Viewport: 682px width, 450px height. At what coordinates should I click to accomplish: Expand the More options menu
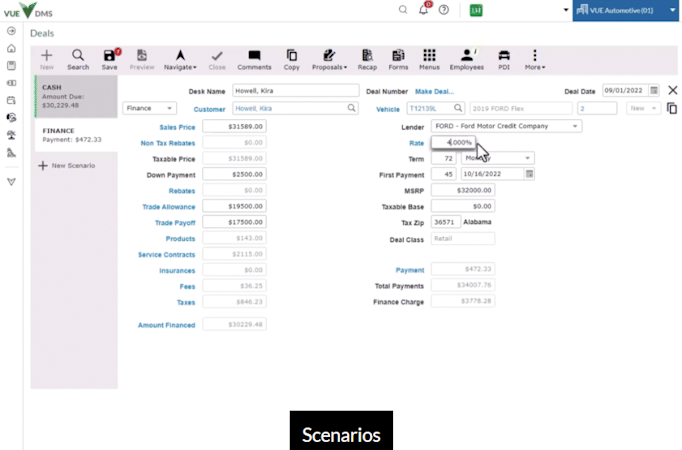[x=535, y=60]
